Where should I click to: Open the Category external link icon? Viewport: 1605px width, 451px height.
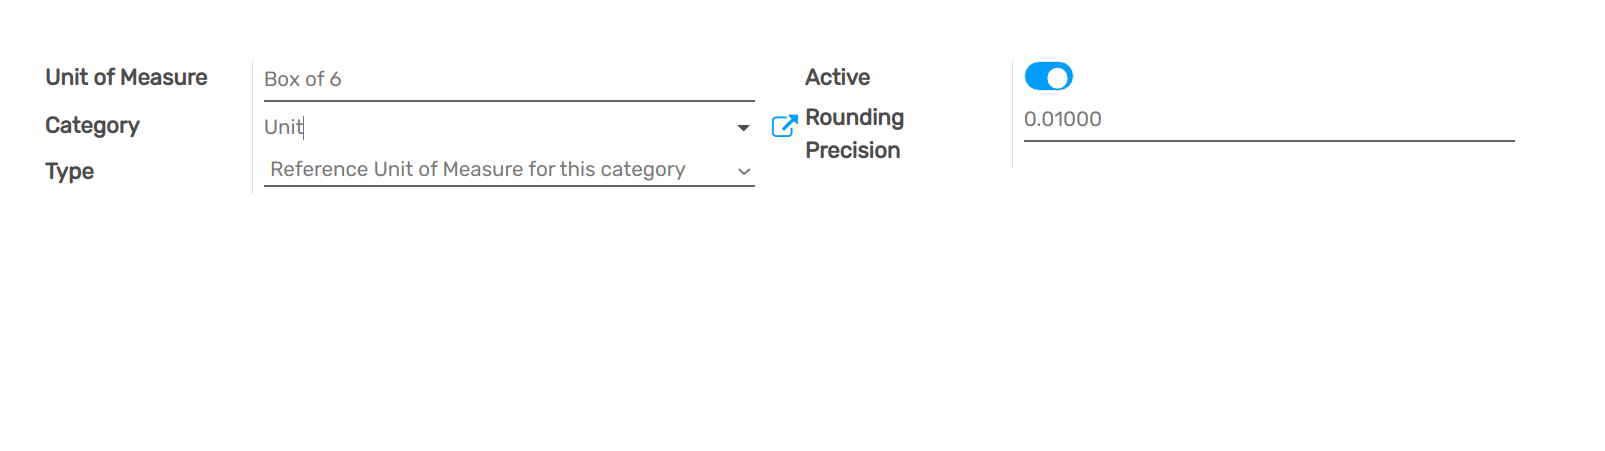tap(784, 126)
